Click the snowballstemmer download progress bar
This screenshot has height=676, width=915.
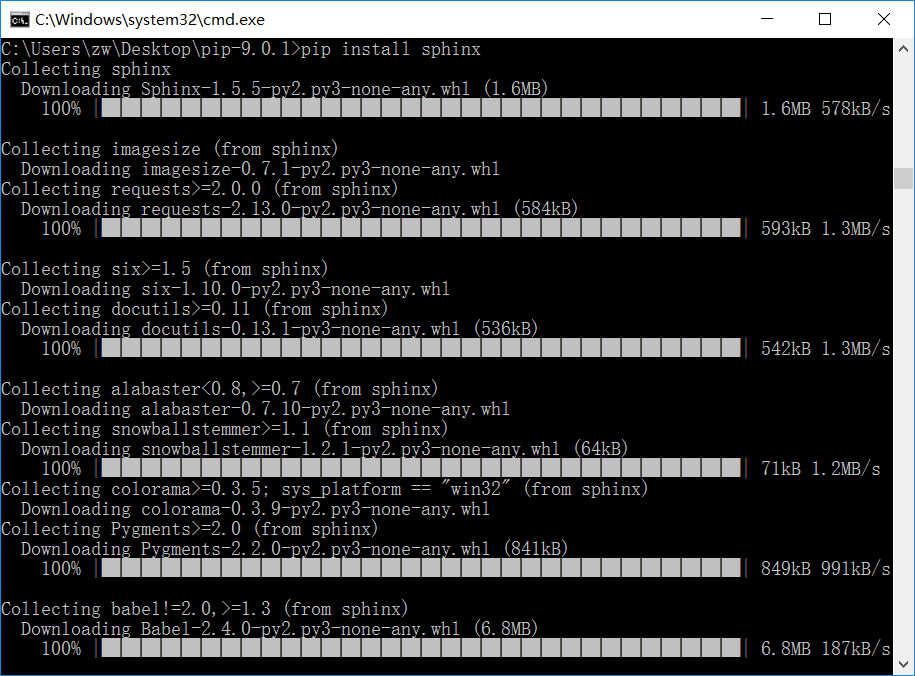pyautogui.click(x=421, y=468)
